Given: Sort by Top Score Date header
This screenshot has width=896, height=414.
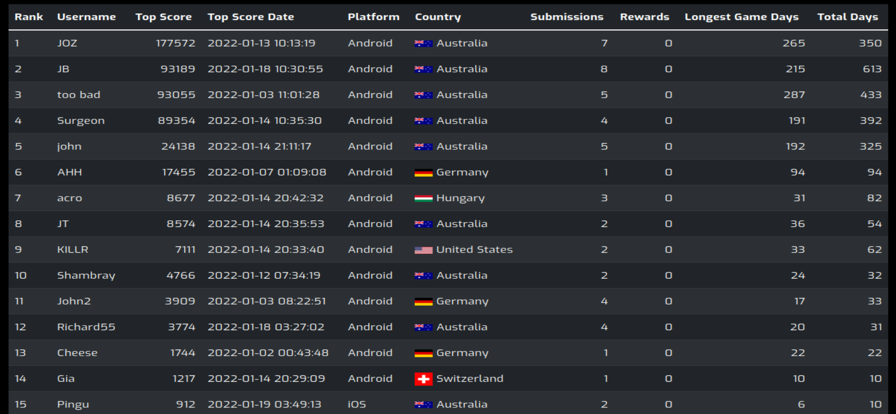Looking at the screenshot, I should point(251,17).
